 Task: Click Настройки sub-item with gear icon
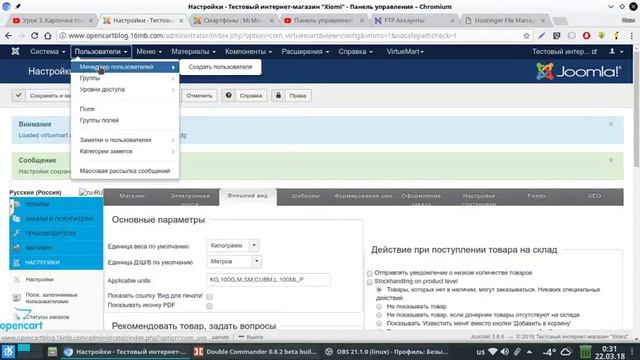point(39,280)
